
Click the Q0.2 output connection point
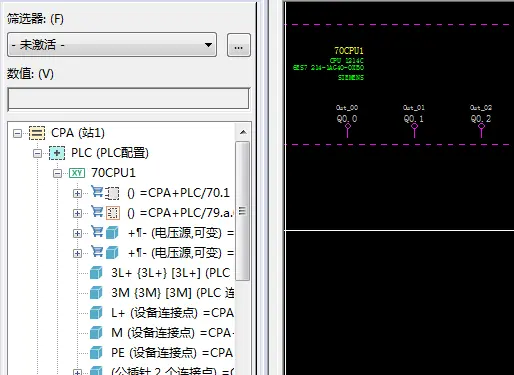(x=481, y=126)
